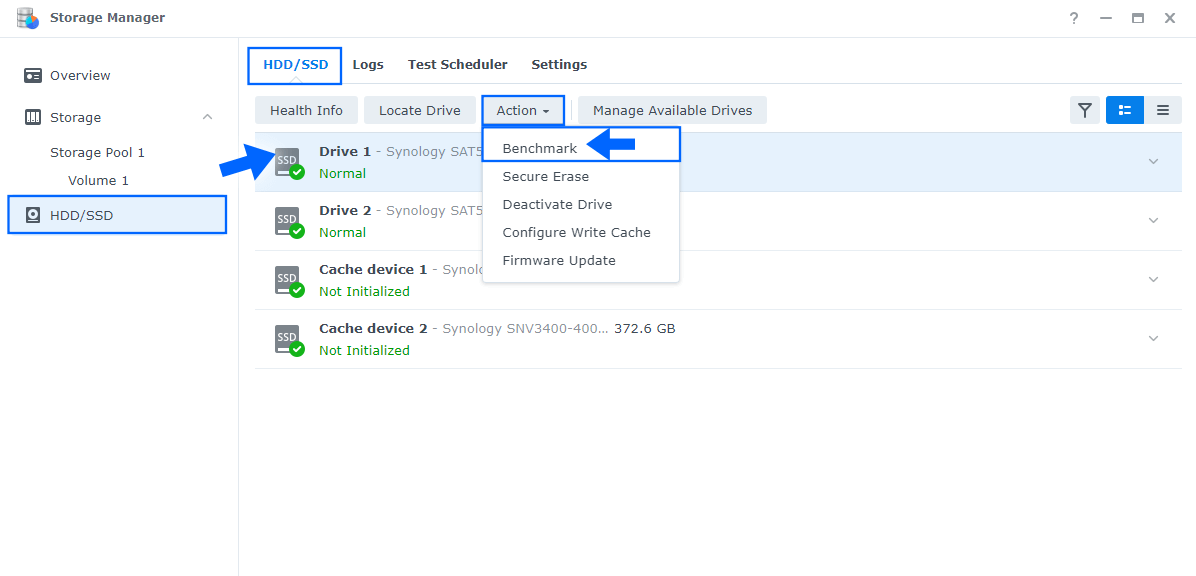Click the Drive 1 SSD icon
Viewport: 1196px width, 576px height.
click(289, 163)
